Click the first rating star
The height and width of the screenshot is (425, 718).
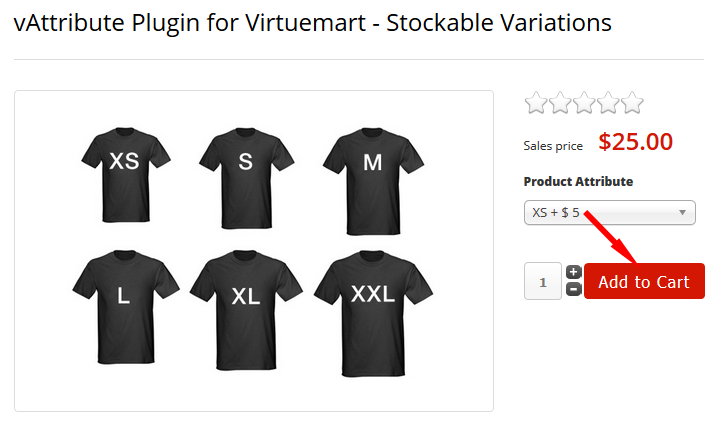pyautogui.click(x=536, y=103)
